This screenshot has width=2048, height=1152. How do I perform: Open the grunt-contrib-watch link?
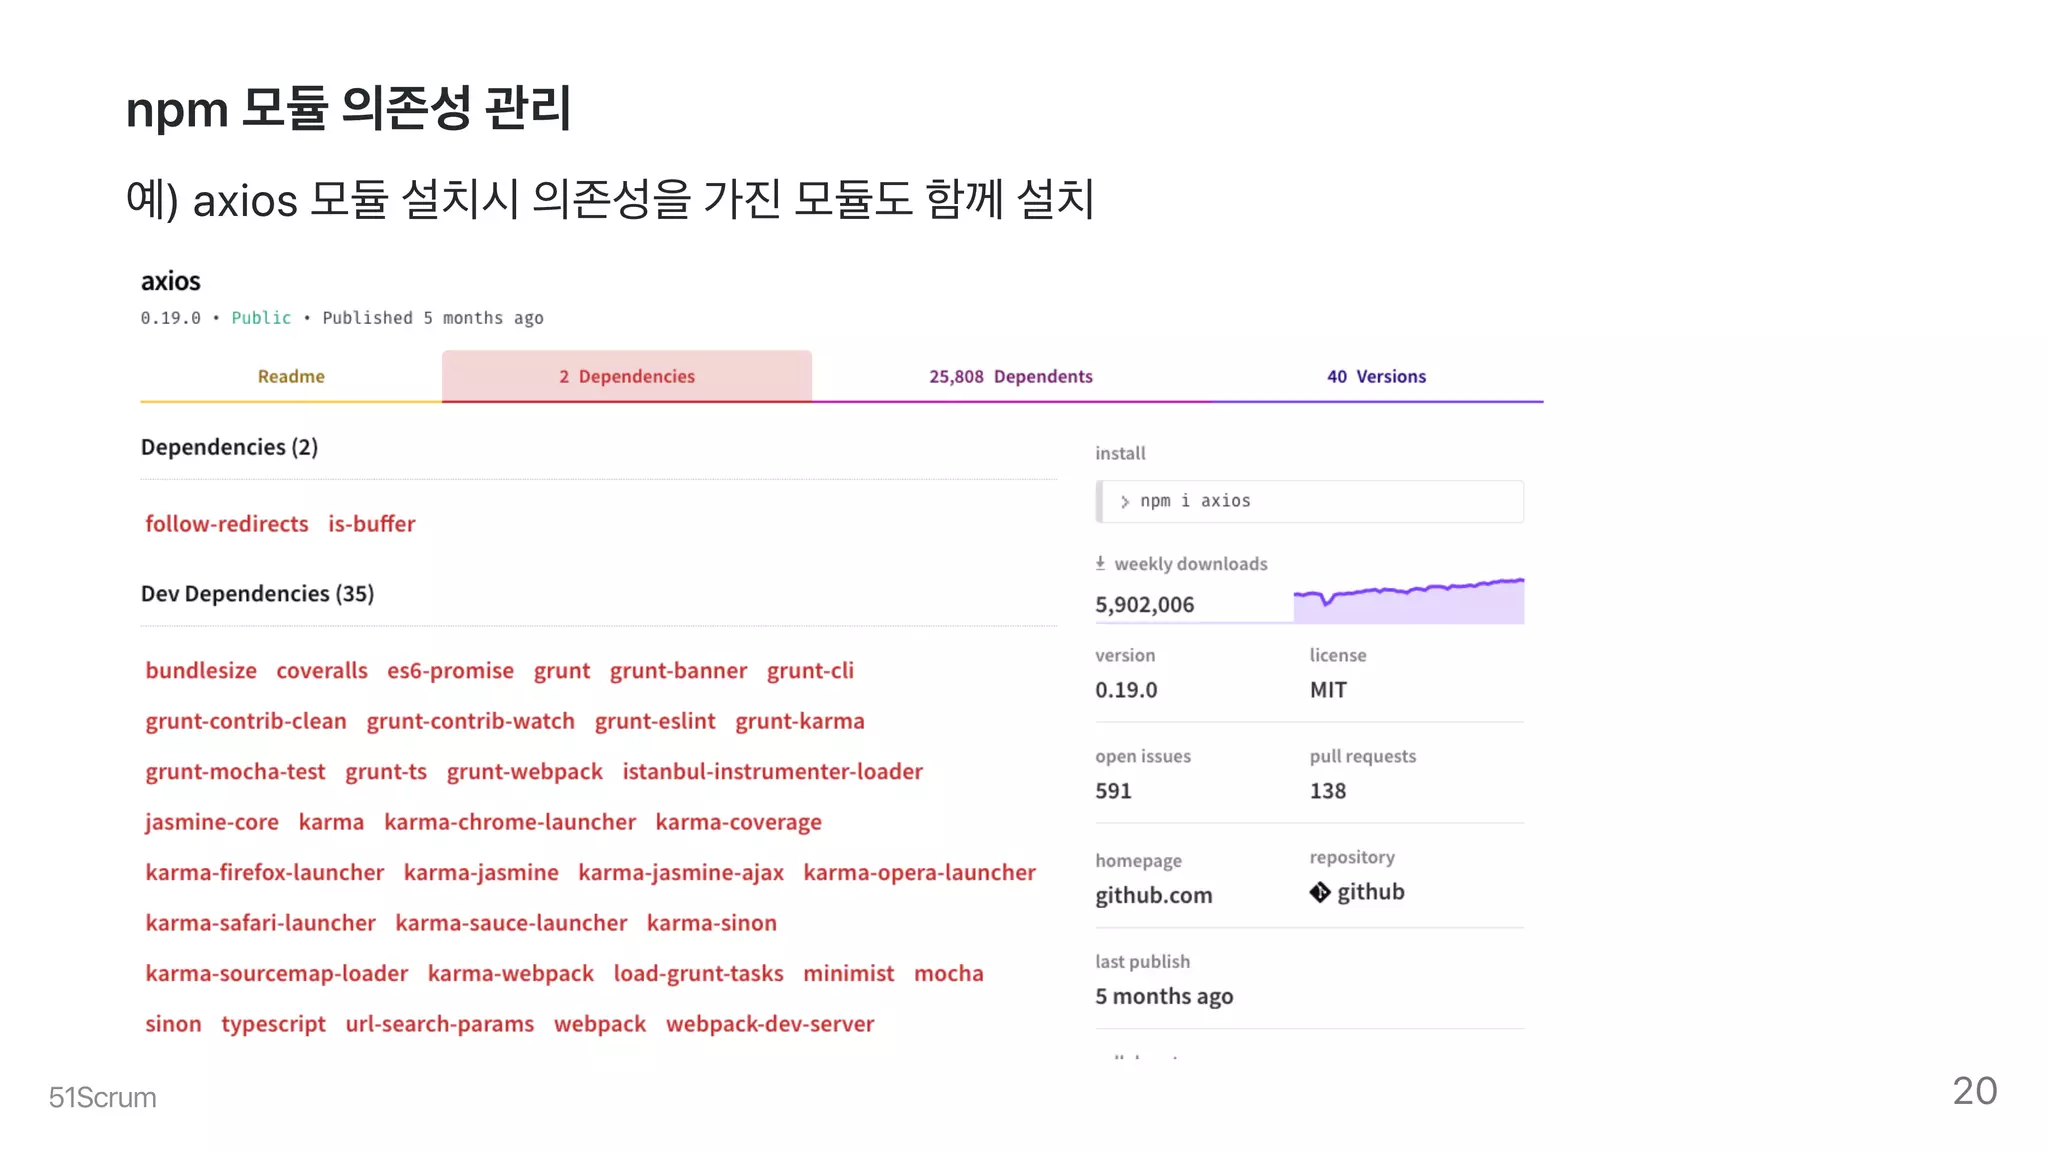coord(471,721)
